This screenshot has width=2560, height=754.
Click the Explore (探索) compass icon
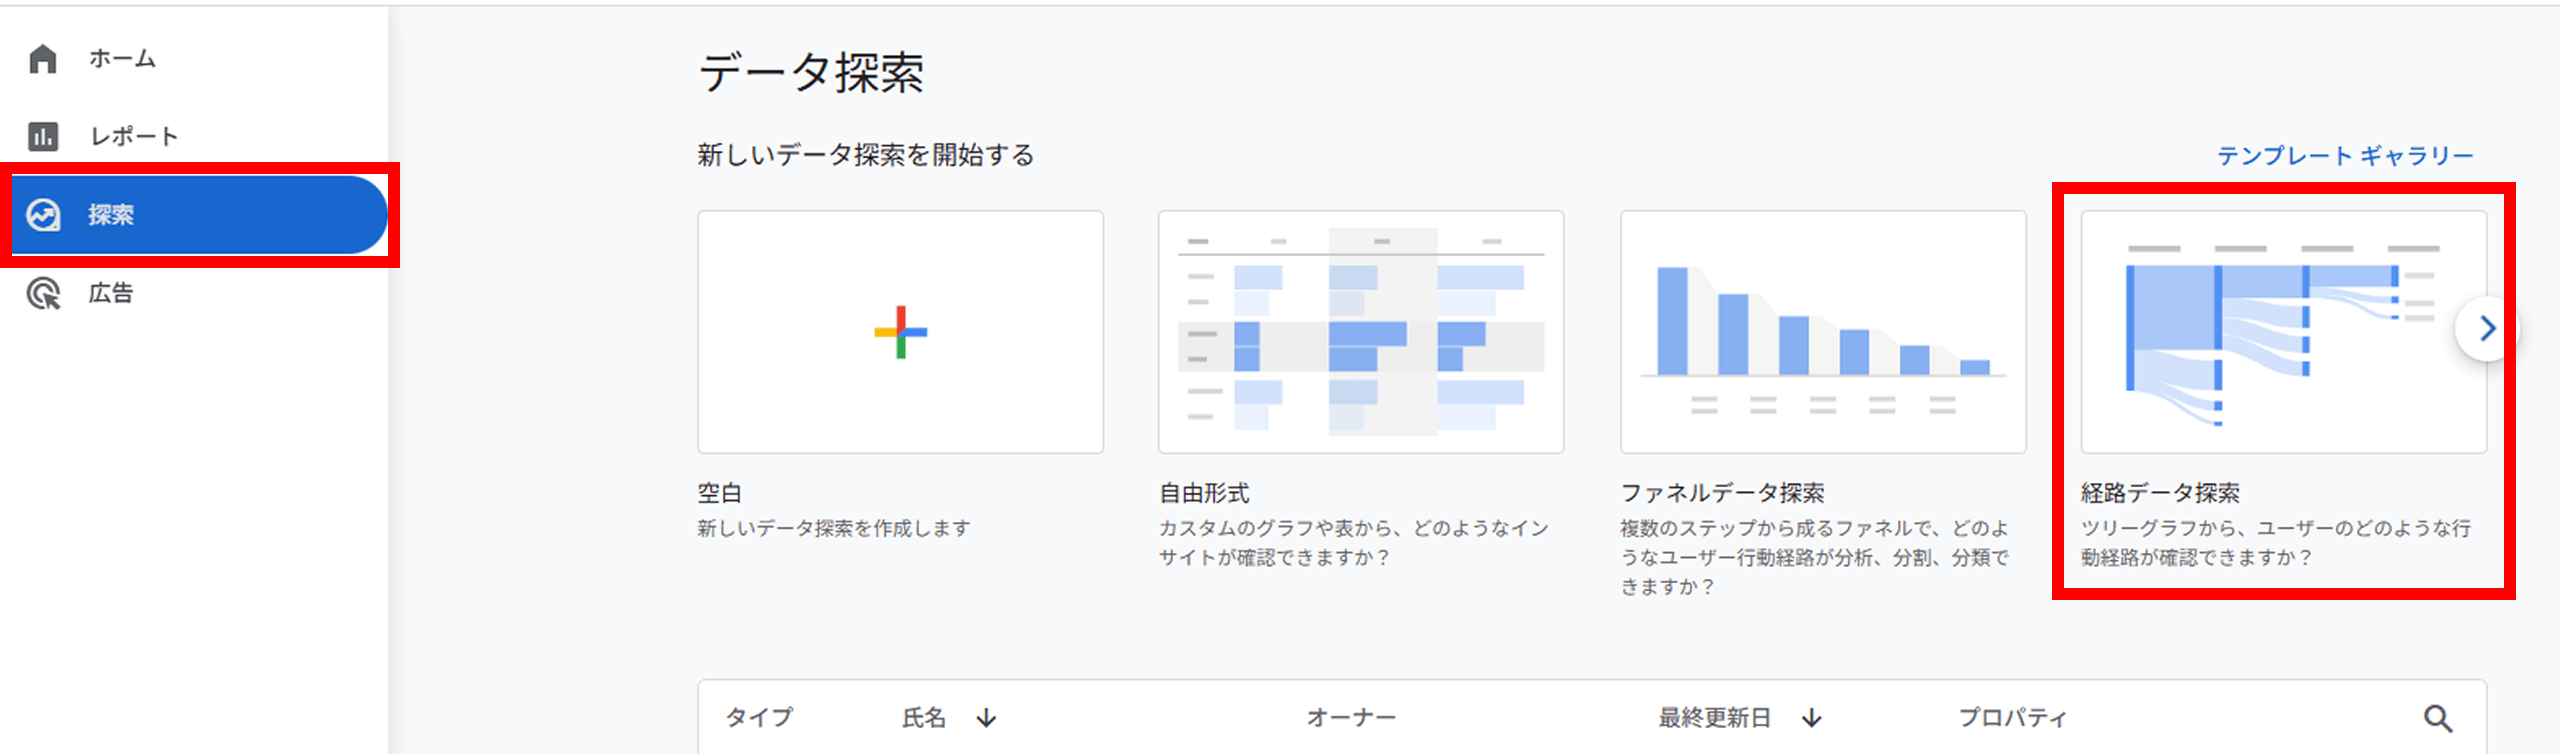pos(43,215)
